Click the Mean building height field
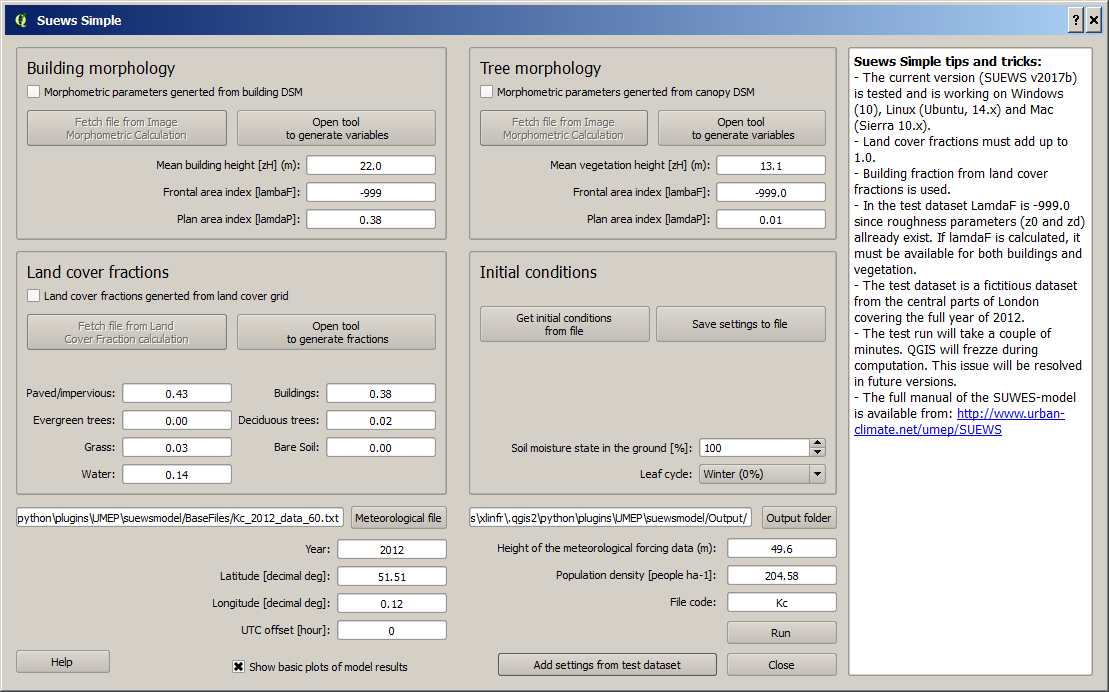The image size is (1109, 692). pyautogui.click(x=371, y=166)
